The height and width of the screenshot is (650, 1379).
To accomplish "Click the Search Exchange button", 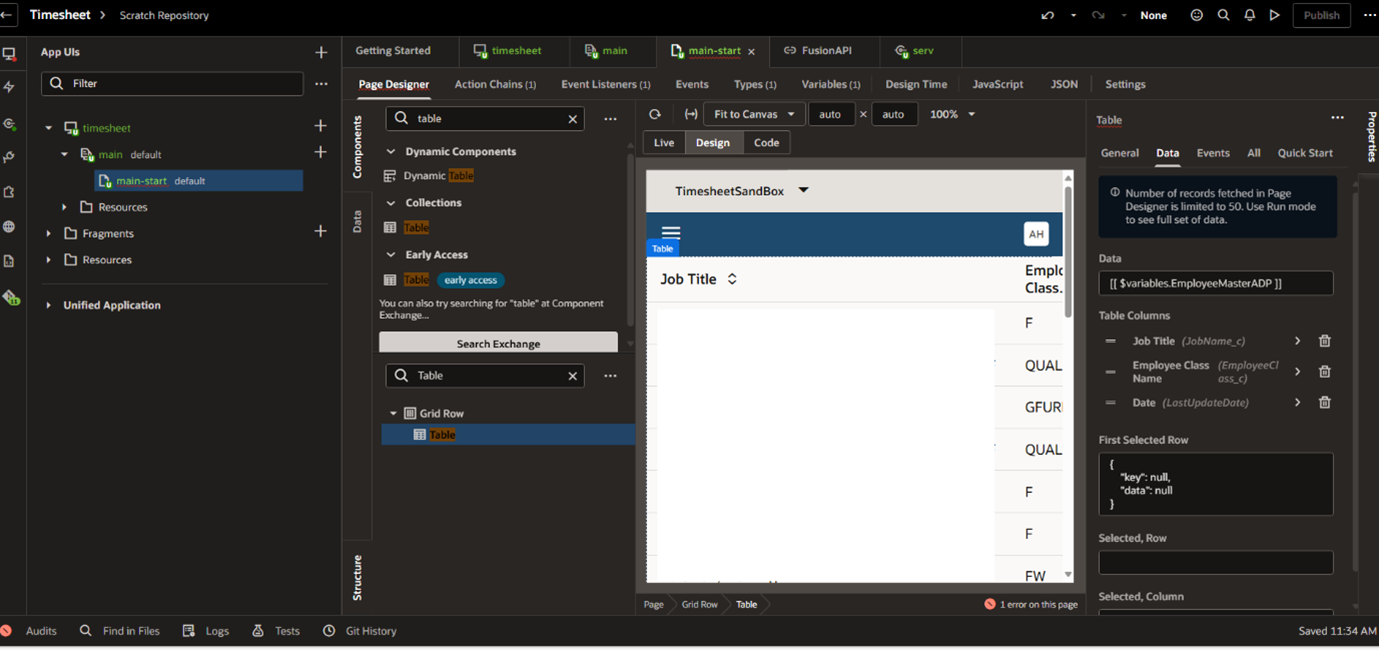I will coord(498,343).
